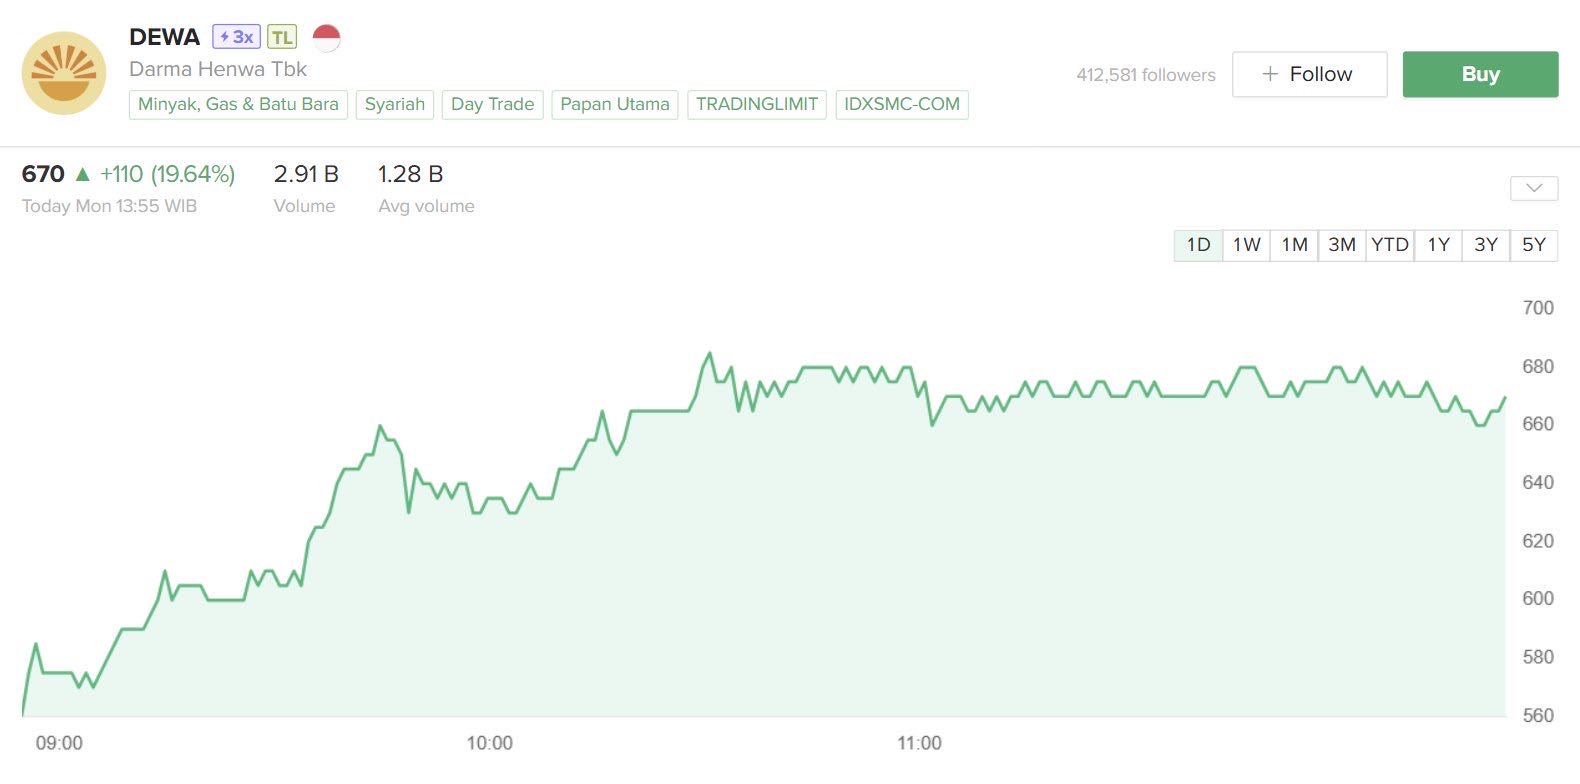Click the Darma Henwa sunburst company logo

[64, 73]
